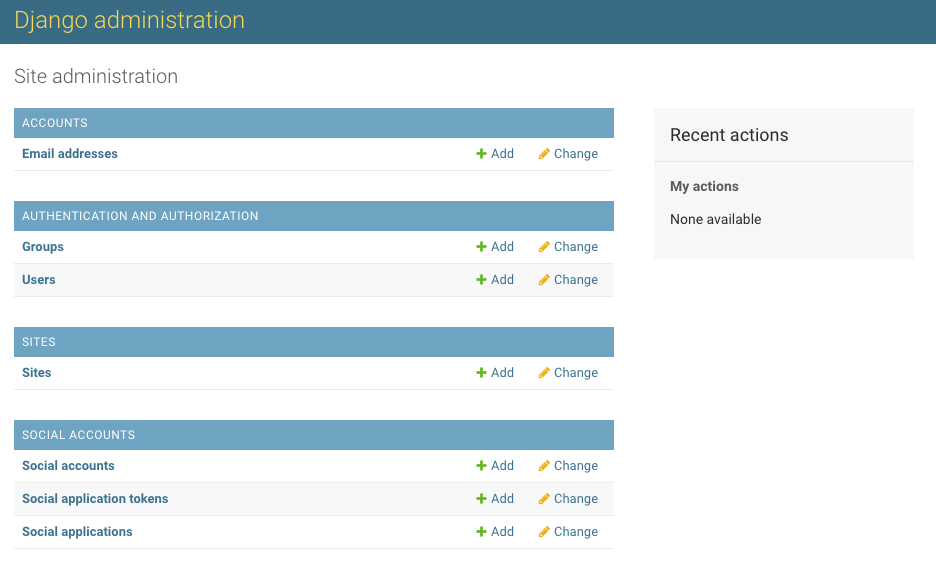Click the pencil icon in Social applications row
The width and height of the screenshot is (936, 582).
544,532
